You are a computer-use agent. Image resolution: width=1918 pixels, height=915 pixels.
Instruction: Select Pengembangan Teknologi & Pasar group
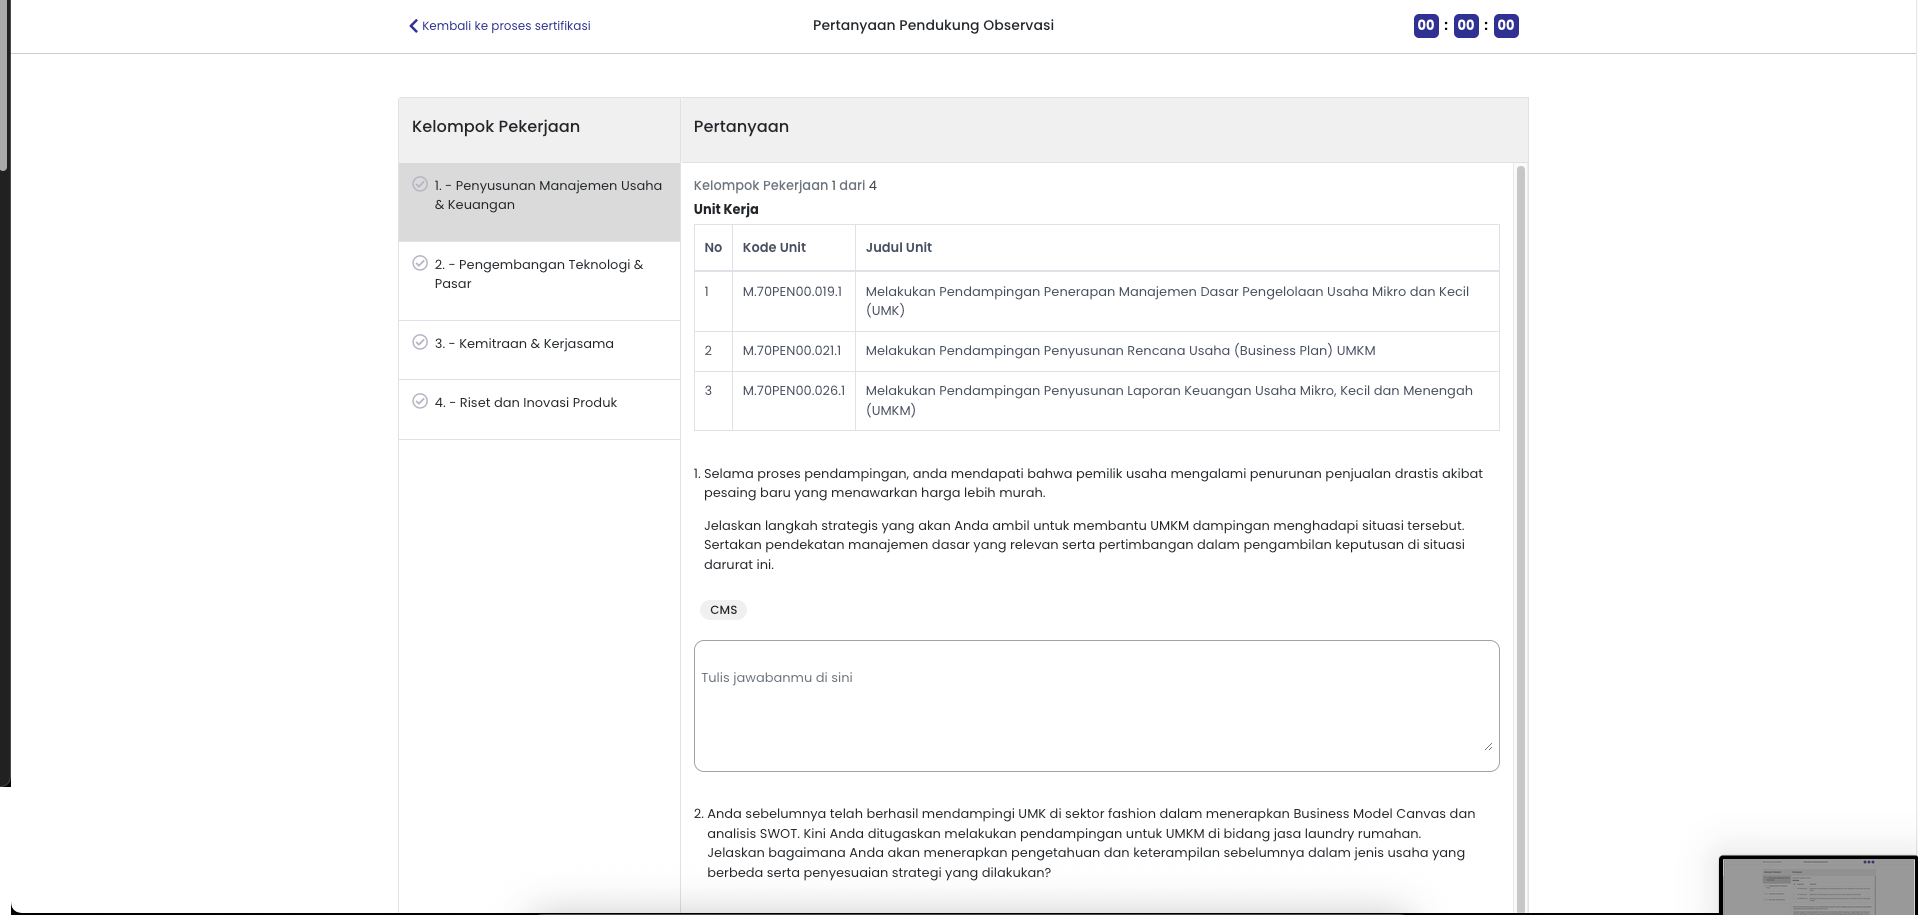pyautogui.click(x=539, y=281)
